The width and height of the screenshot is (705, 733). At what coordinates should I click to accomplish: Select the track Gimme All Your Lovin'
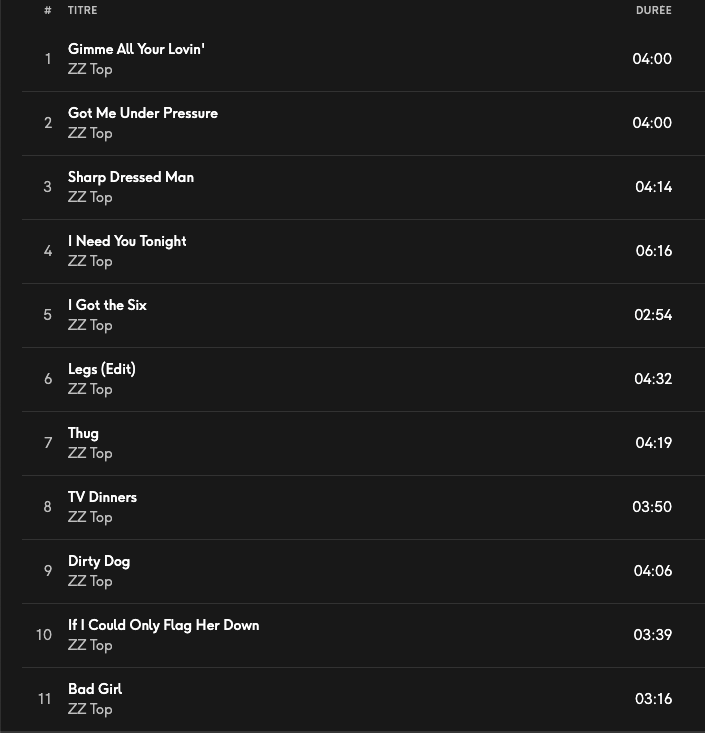[x=136, y=49]
